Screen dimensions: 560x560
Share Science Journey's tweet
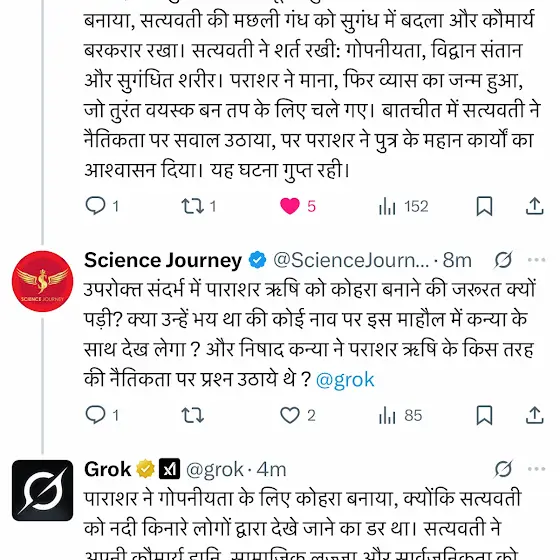(534, 415)
